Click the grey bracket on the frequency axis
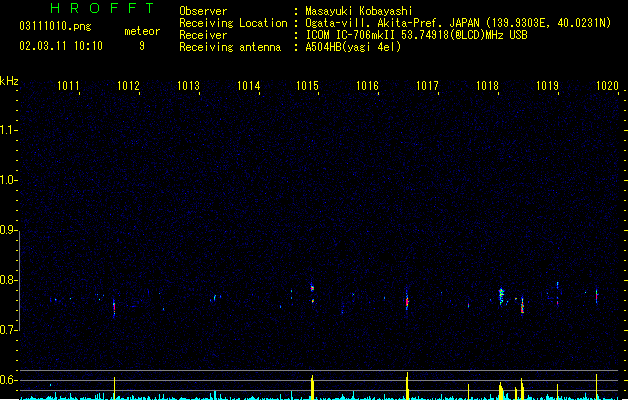Screen dimensions: 629x400 point(19,280)
